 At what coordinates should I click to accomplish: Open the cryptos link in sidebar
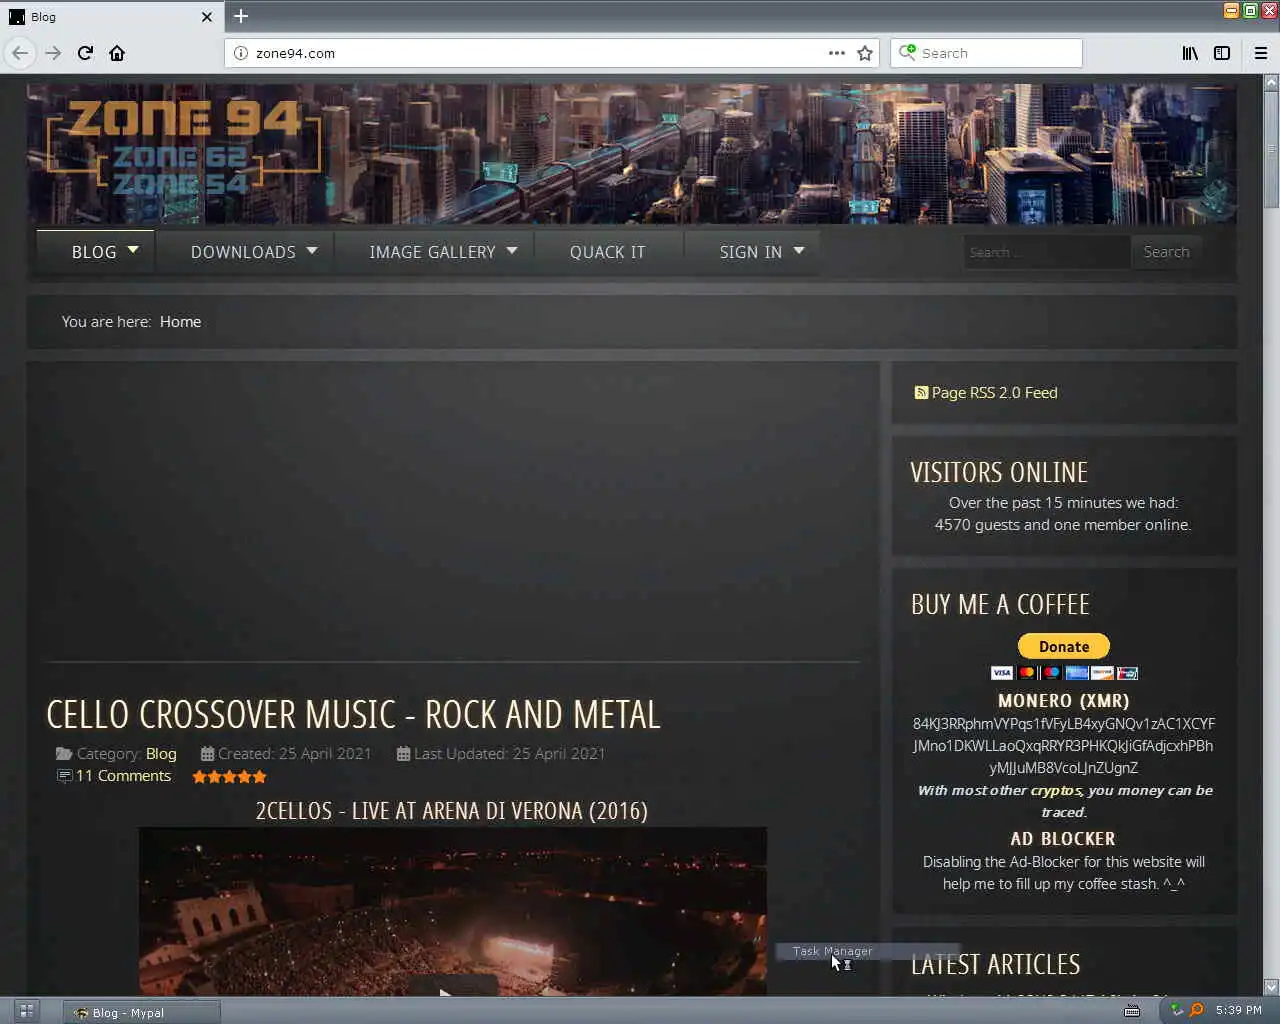[x=1056, y=790]
